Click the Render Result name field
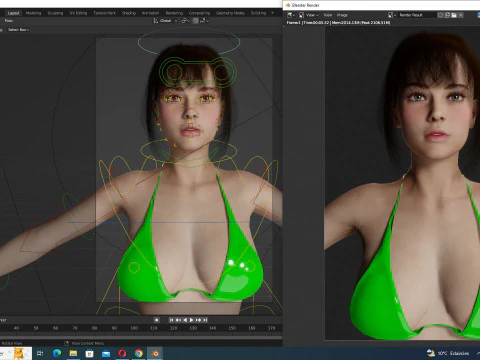 click(416, 15)
